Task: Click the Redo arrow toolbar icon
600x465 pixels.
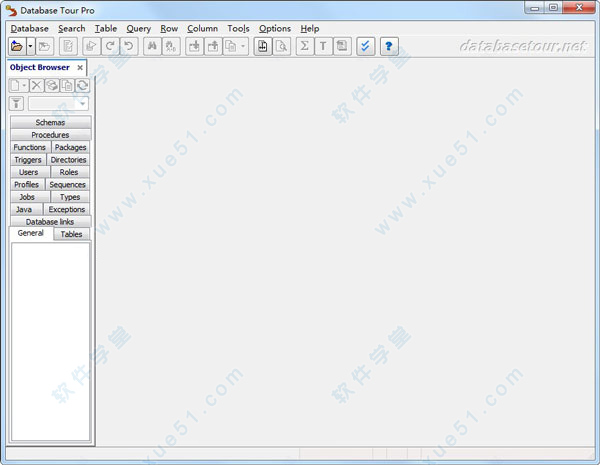Action: (110, 47)
